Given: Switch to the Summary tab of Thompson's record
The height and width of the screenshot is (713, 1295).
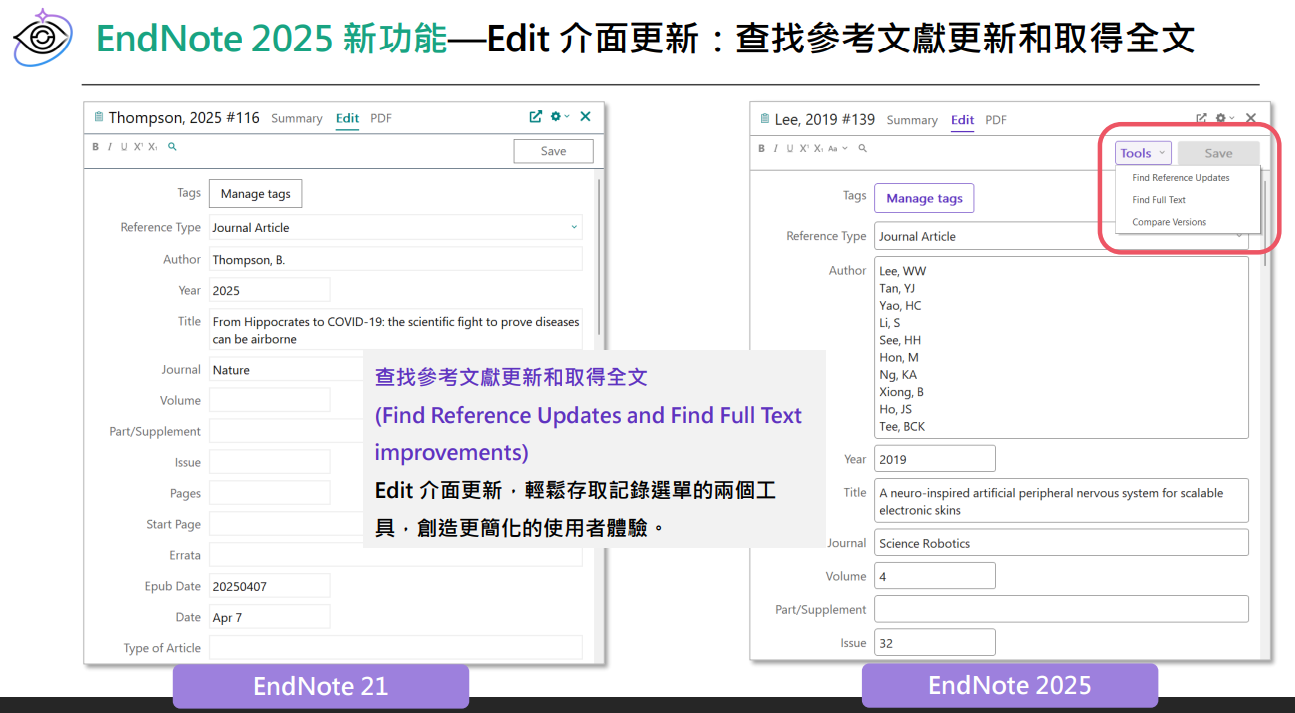Looking at the screenshot, I should [297, 117].
